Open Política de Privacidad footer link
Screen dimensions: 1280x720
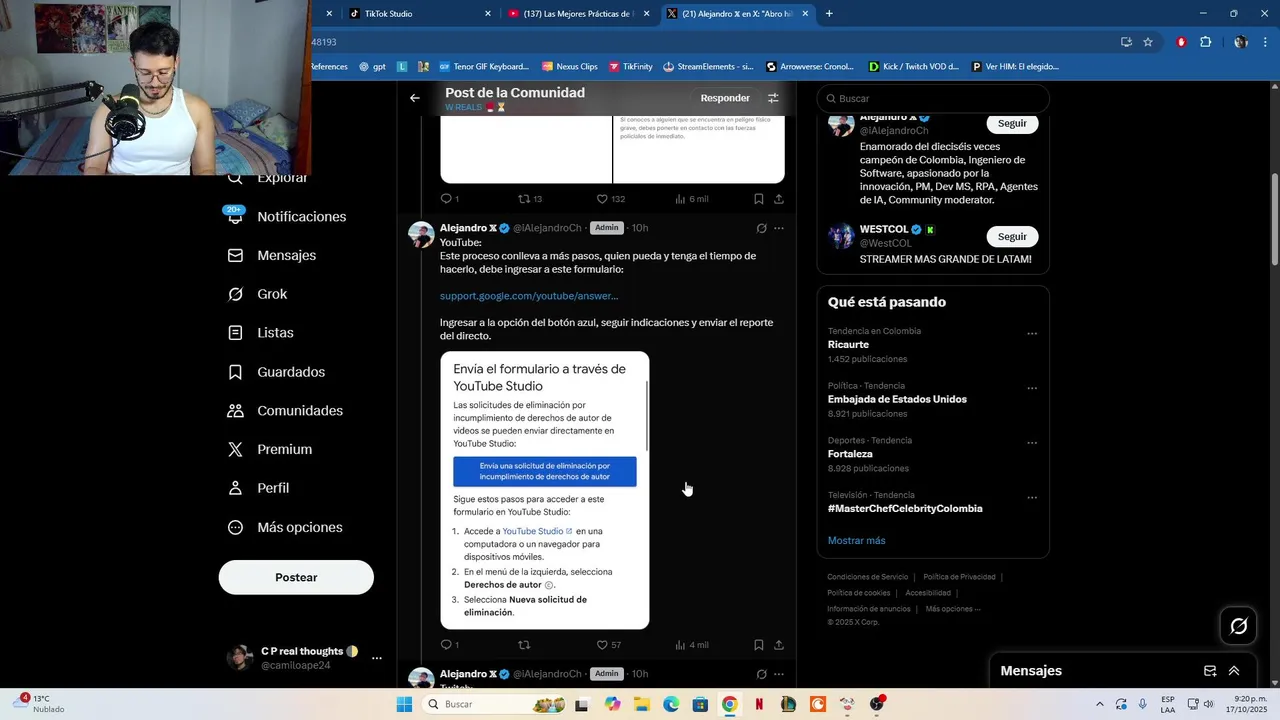(959, 577)
